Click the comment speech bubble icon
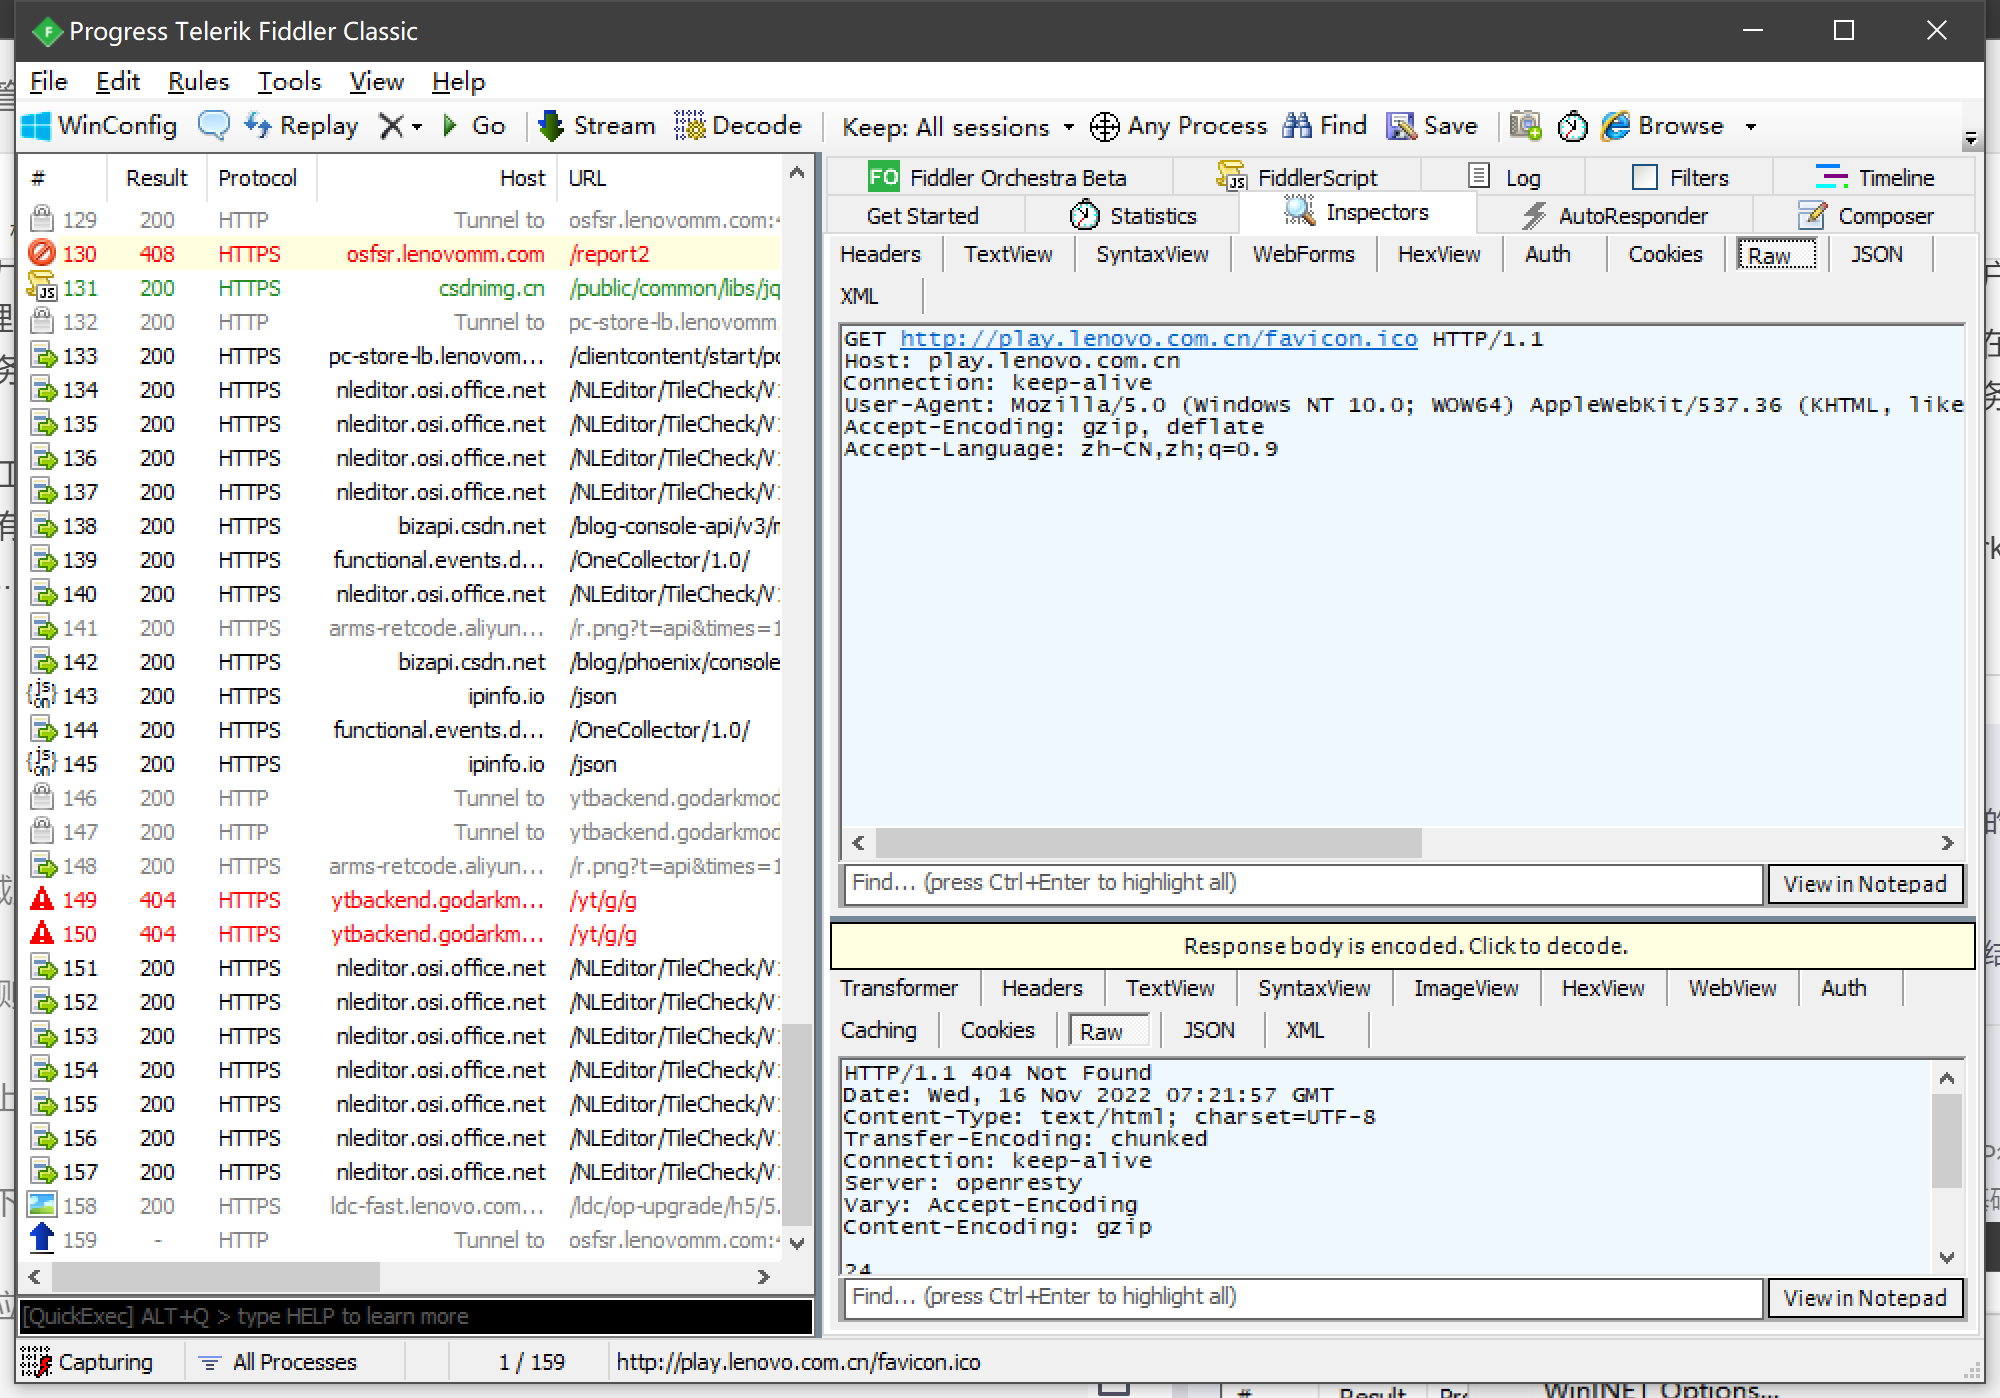Image resolution: width=2000 pixels, height=1398 pixels. tap(214, 126)
